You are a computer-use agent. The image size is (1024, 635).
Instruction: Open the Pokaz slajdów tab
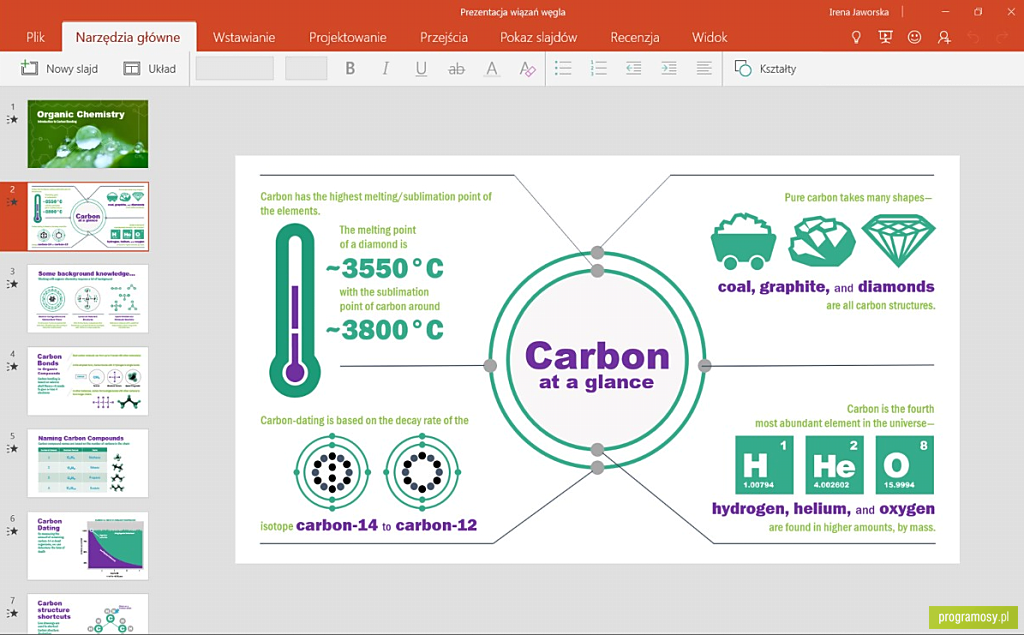[538, 37]
